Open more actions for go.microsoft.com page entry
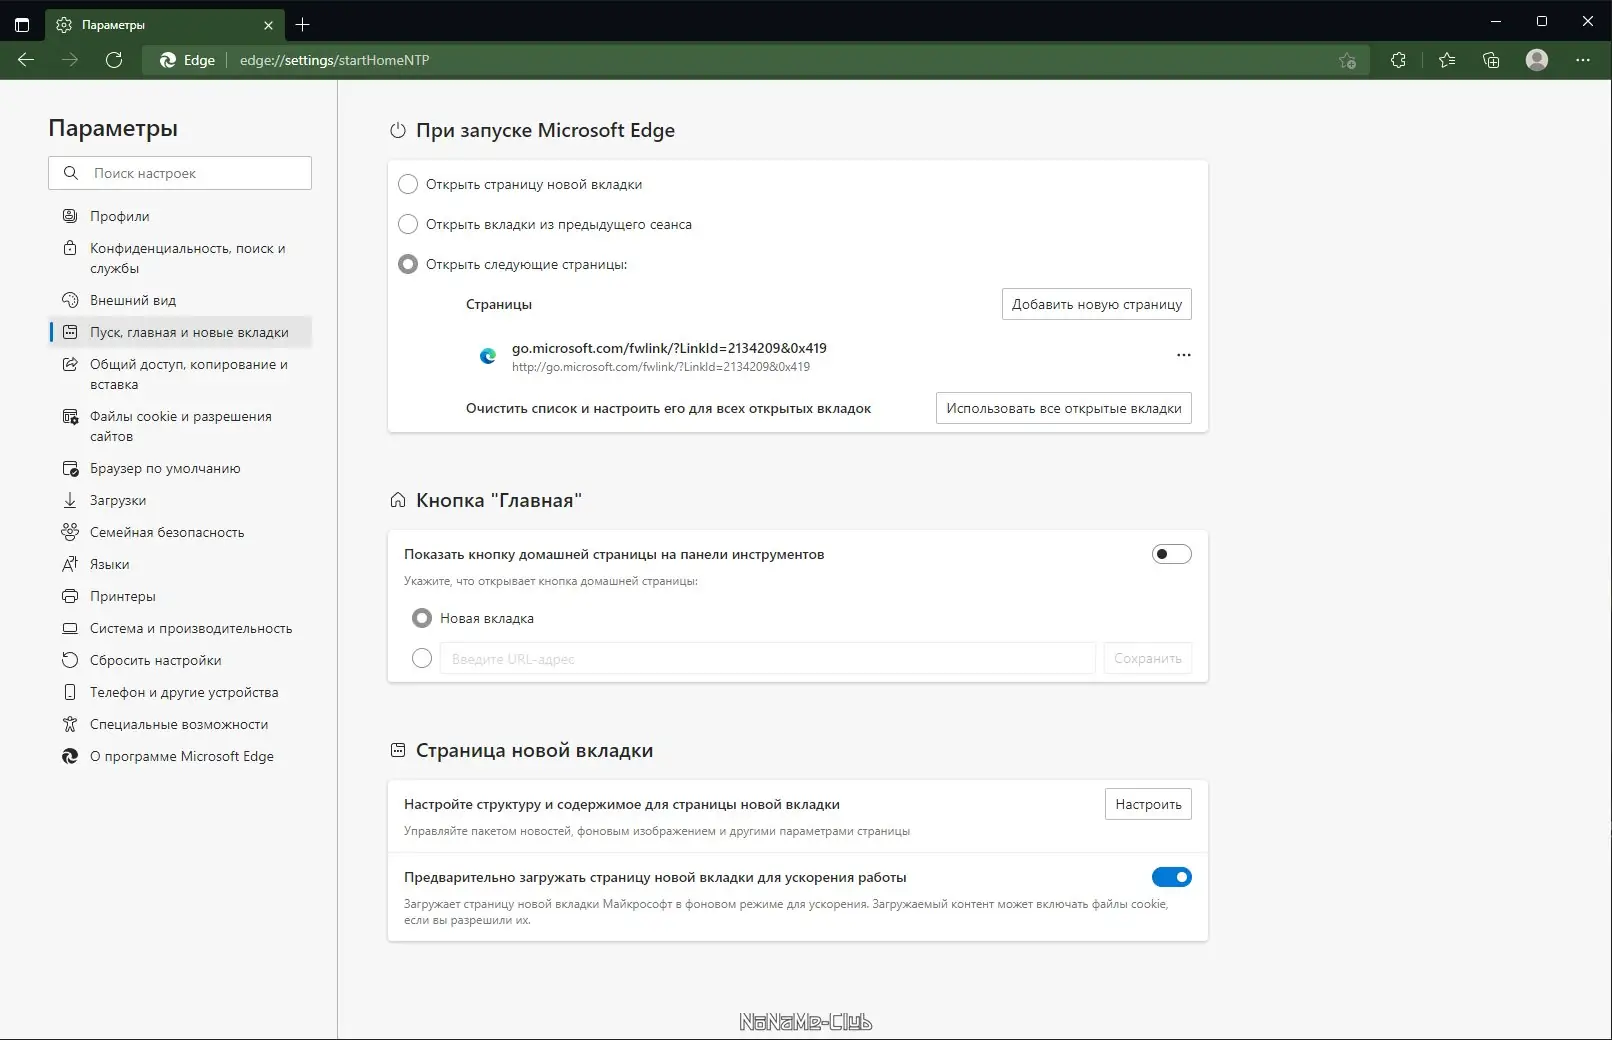Image resolution: width=1612 pixels, height=1040 pixels. [1183, 355]
